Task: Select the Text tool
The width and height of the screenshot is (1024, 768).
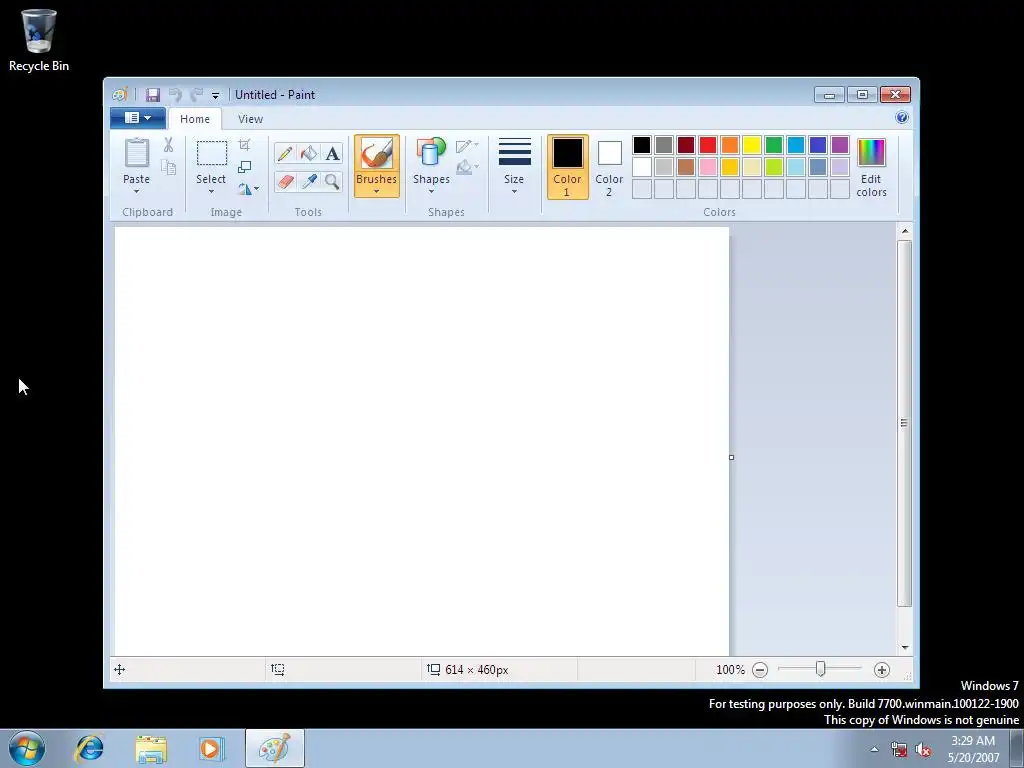Action: click(x=332, y=153)
